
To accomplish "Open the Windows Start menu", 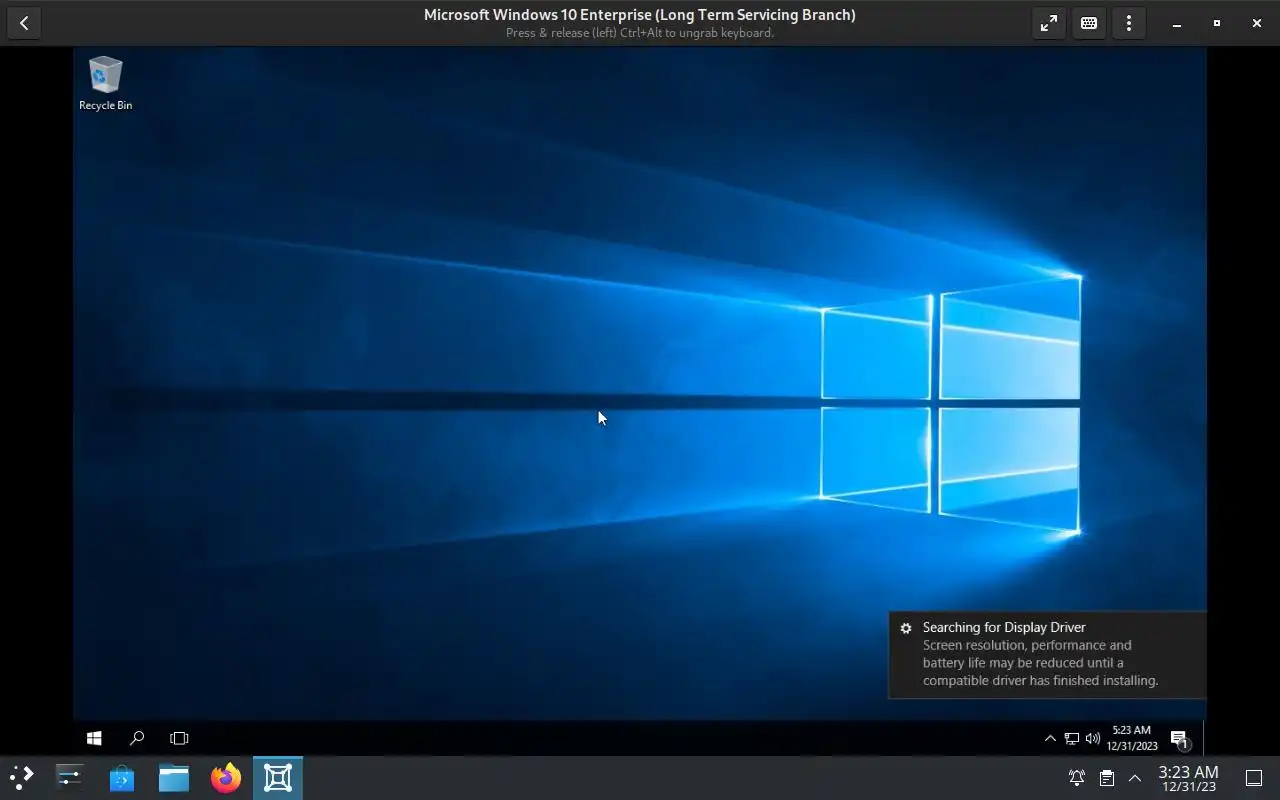I will tap(94, 738).
